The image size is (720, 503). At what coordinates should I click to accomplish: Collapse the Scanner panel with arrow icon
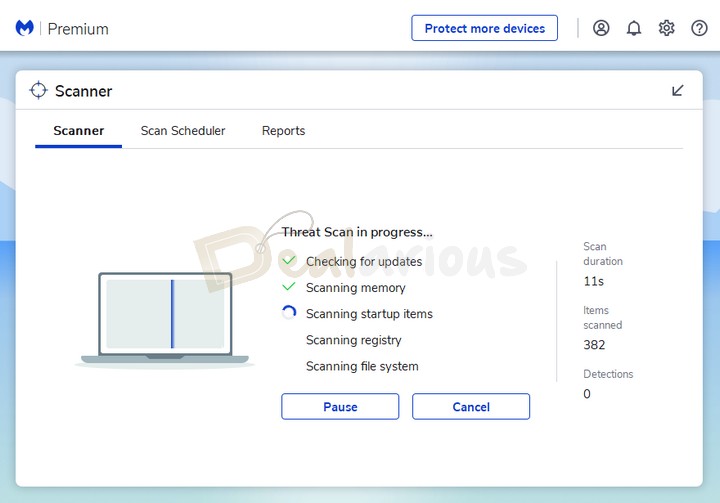(x=677, y=90)
